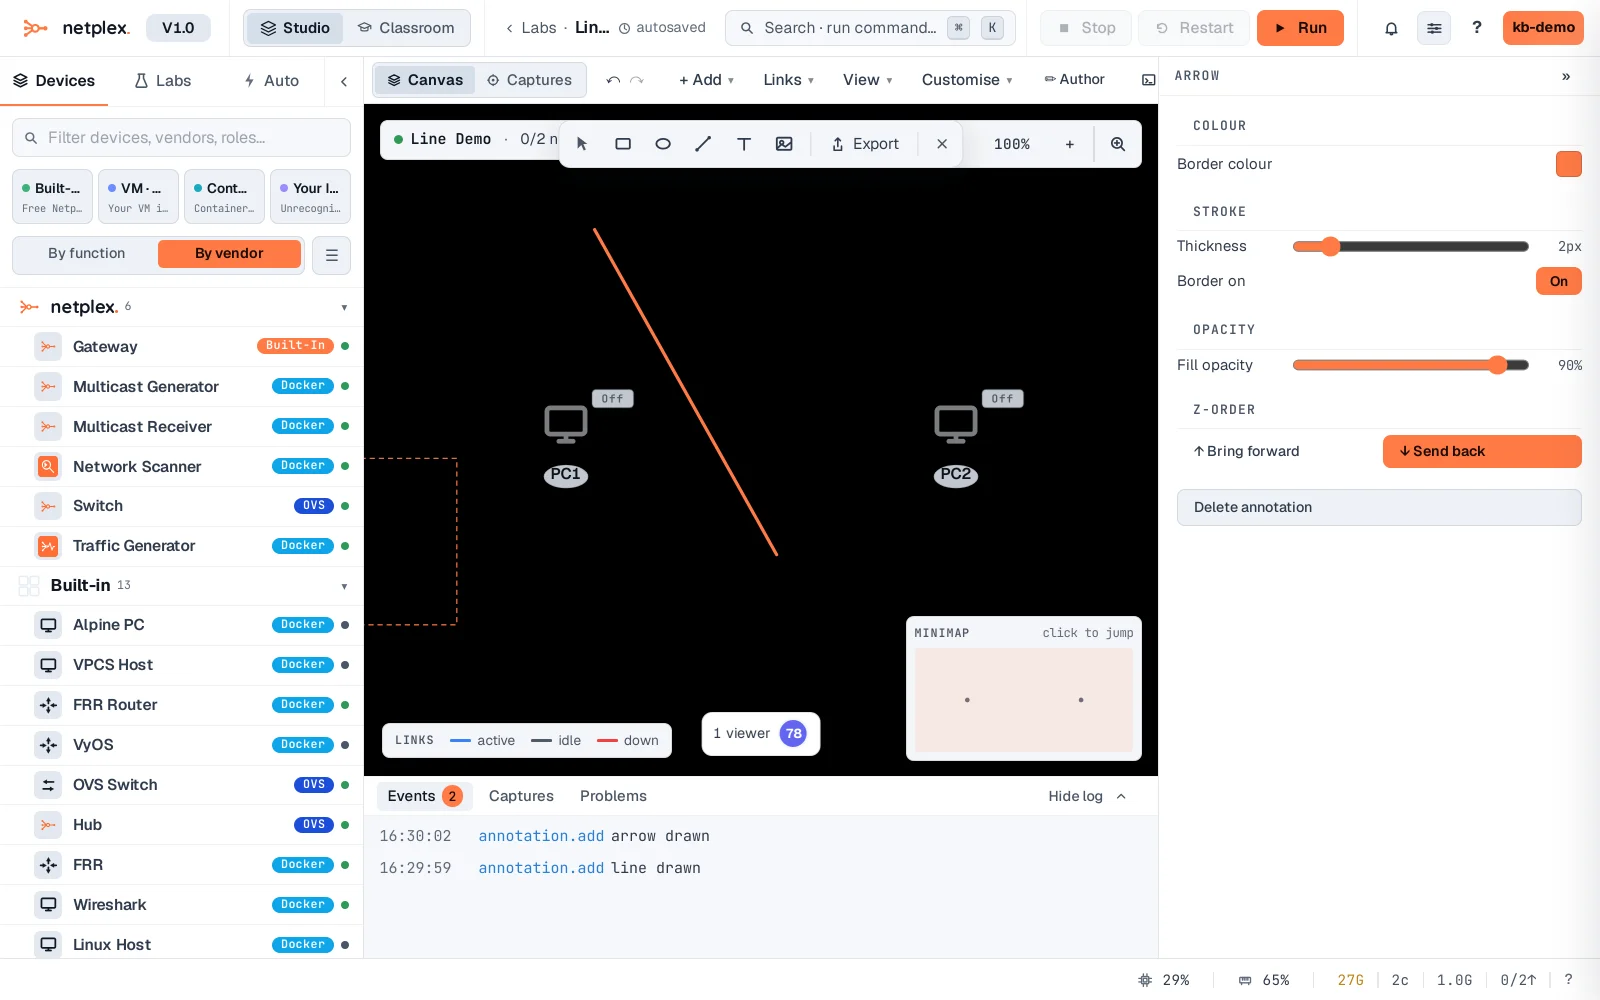This screenshot has width=1600, height=1000.
Task: Click Delete annotation button
Action: tap(1379, 507)
